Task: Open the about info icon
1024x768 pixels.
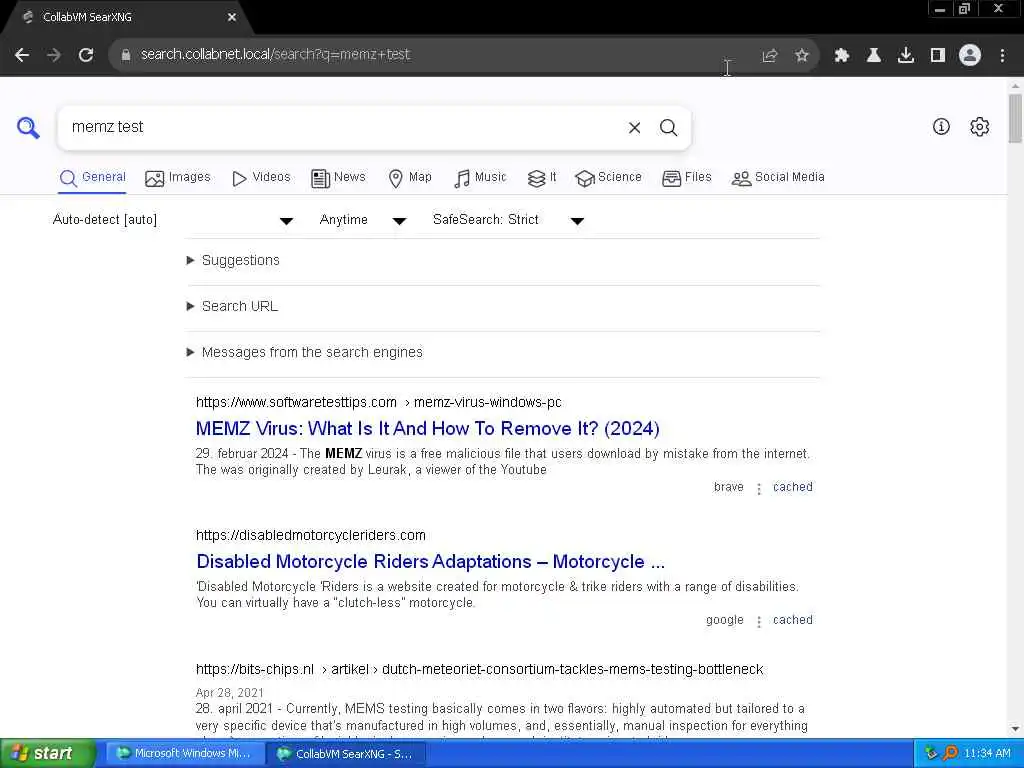Action: [941, 127]
